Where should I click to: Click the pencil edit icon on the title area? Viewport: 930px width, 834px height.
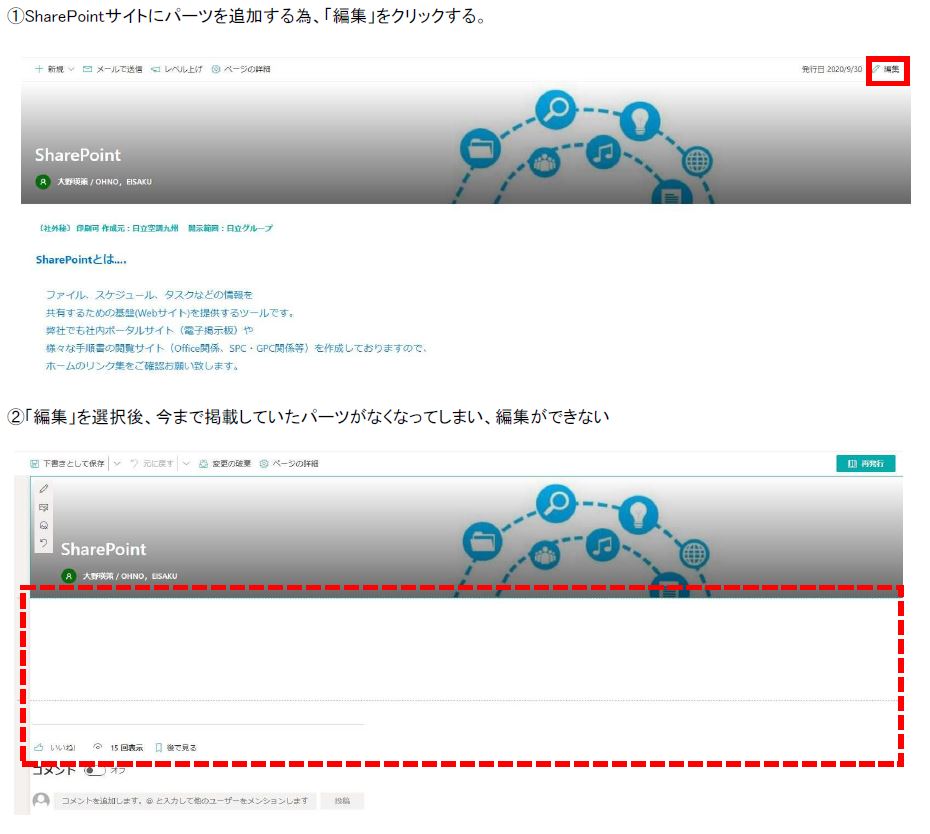click(x=43, y=489)
